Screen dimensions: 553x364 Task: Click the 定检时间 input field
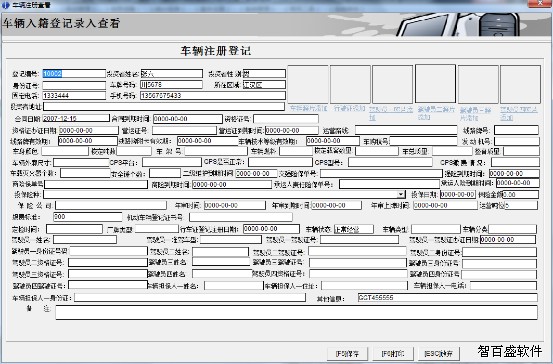click(x=74, y=229)
